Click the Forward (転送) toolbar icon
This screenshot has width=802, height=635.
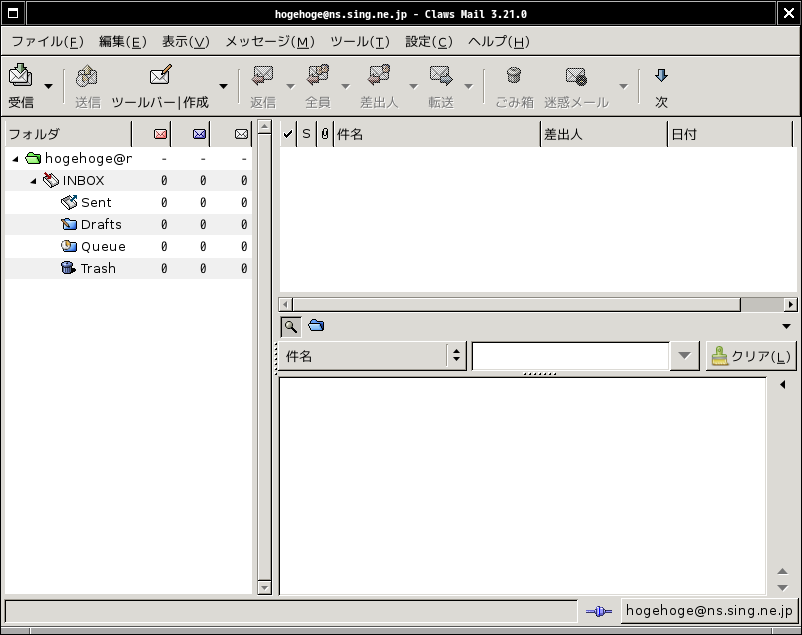(x=441, y=76)
